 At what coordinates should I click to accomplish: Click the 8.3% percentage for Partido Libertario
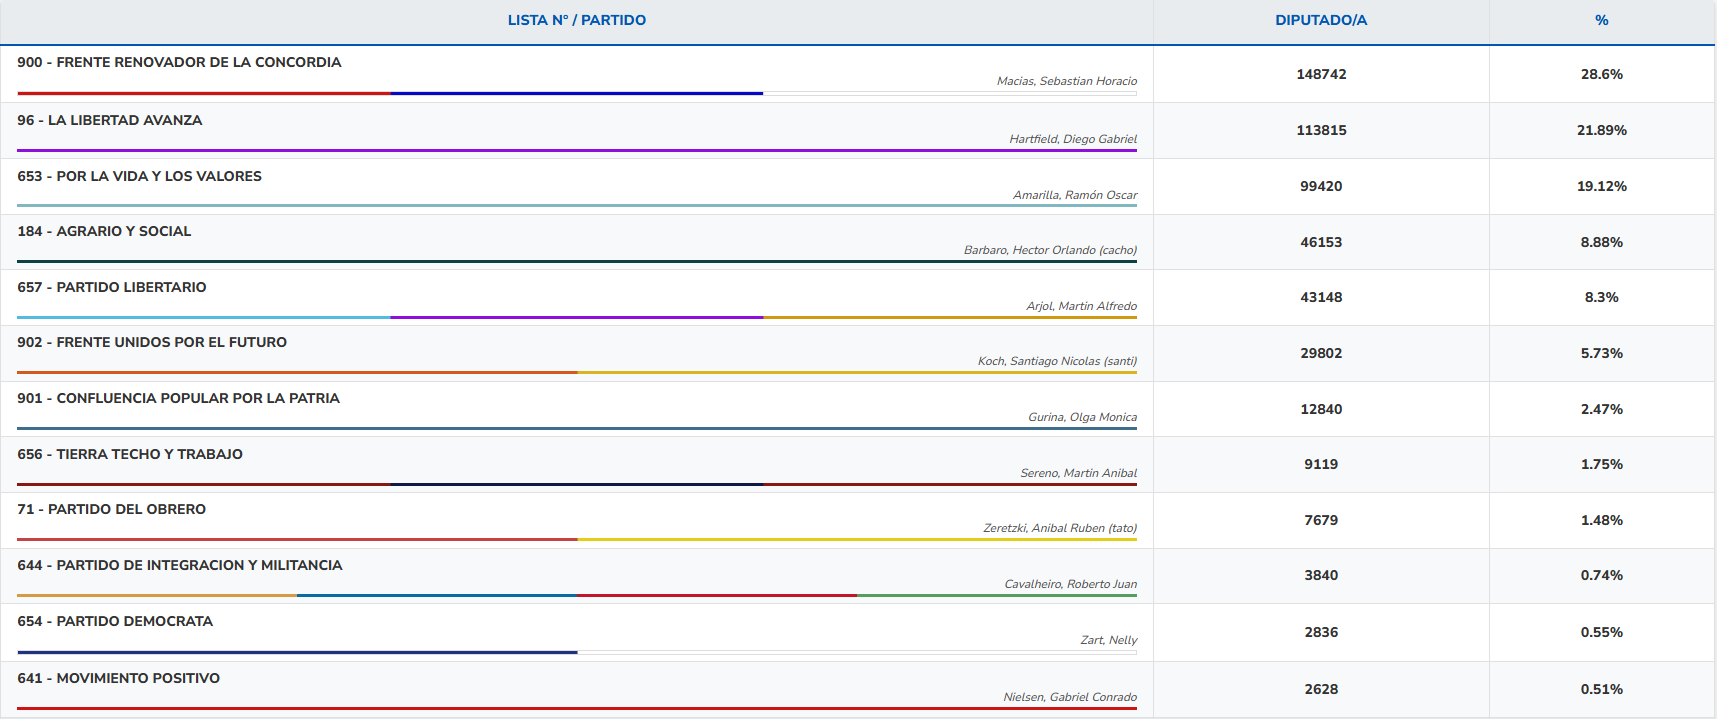pyautogui.click(x=1601, y=297)
